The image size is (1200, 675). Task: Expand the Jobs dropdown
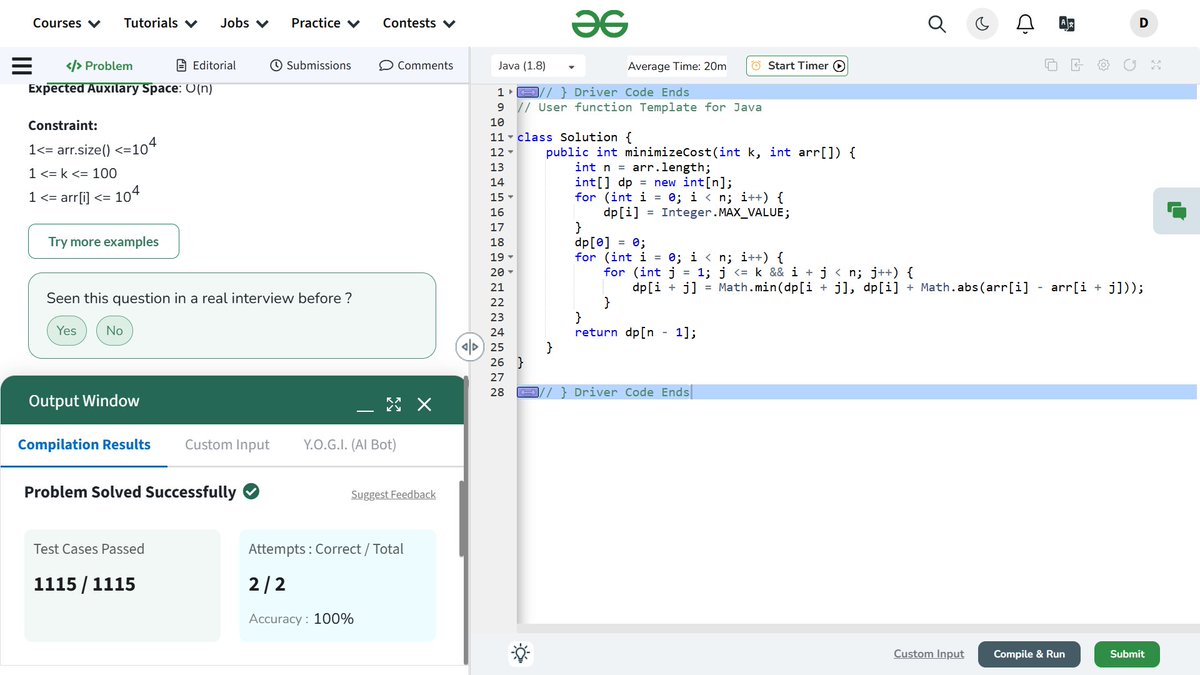[x=244, y=23]
